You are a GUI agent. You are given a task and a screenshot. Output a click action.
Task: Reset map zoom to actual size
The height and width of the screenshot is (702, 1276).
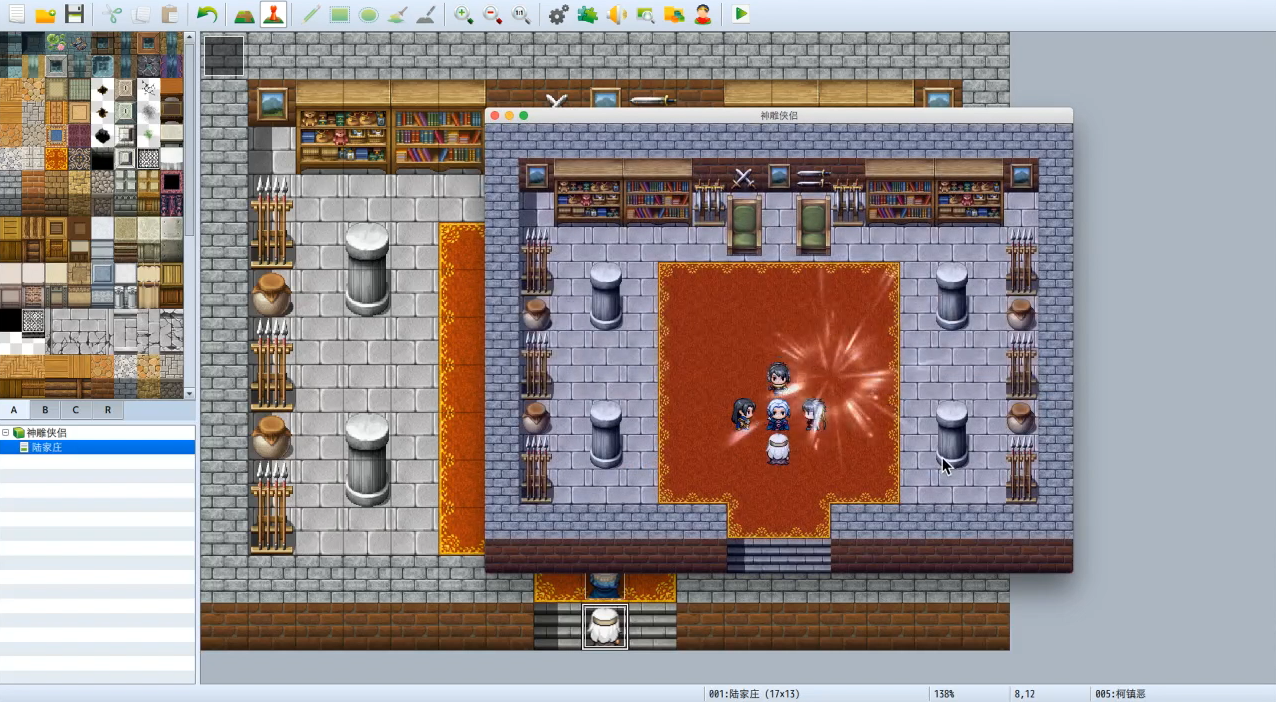(x=521, y=14)
